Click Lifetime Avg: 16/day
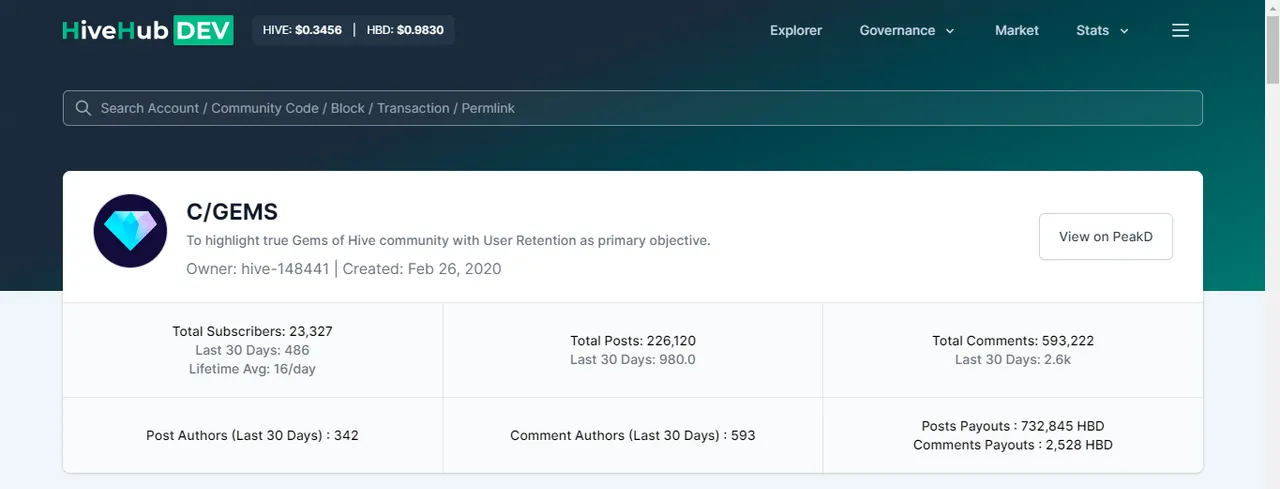This screenshot has width=1280, height=489. point(252,369)
